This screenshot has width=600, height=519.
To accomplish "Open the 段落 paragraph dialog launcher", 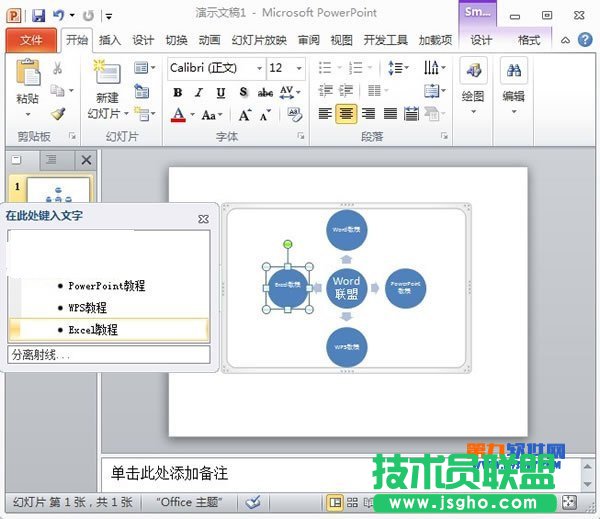I will 444,136.
